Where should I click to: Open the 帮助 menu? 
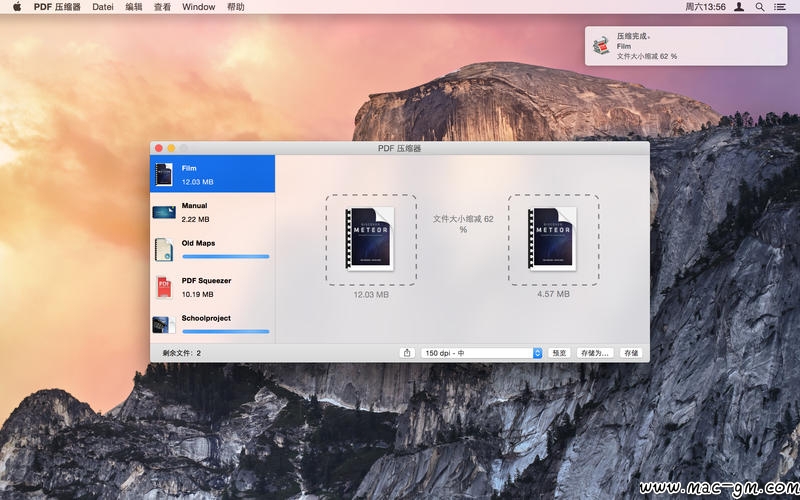(x=235, y=7)
